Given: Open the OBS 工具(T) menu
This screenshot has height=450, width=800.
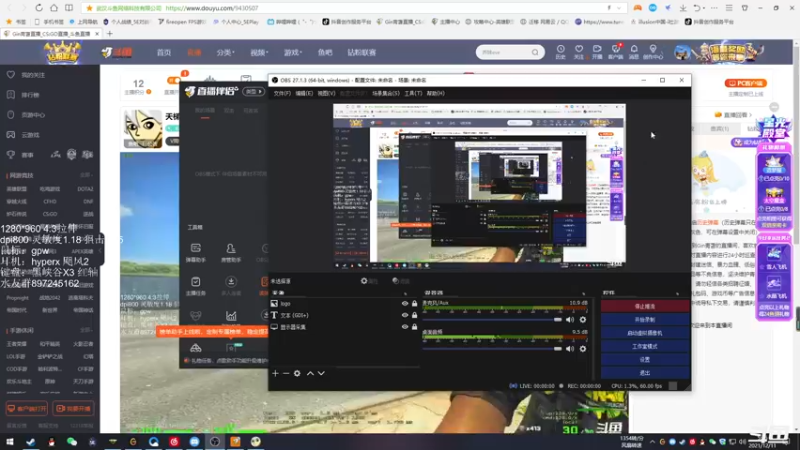Looking at the screenshot, I should pyautogui.click(x=413, y=93).
